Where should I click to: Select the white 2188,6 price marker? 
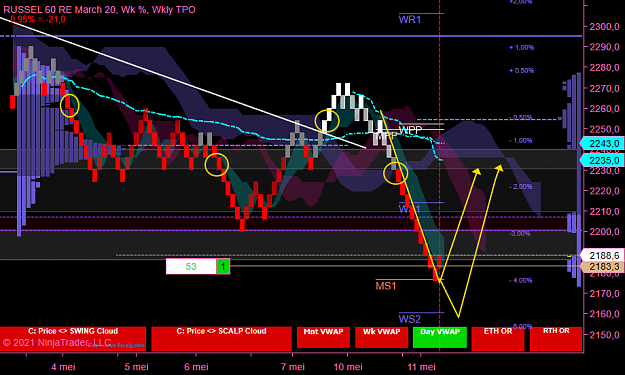[602, 255]
